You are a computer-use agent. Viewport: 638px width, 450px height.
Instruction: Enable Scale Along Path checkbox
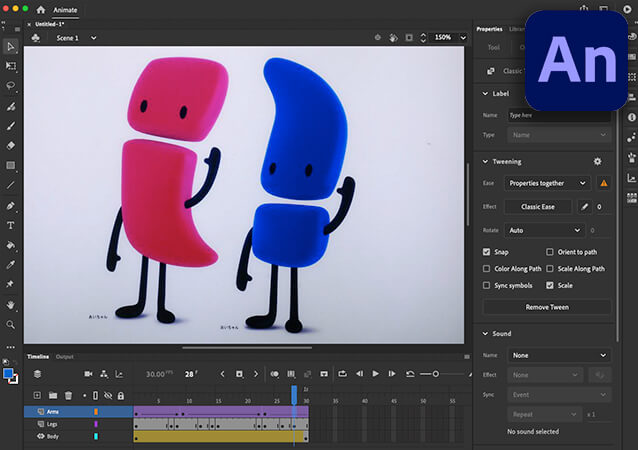tap(550, 269)
